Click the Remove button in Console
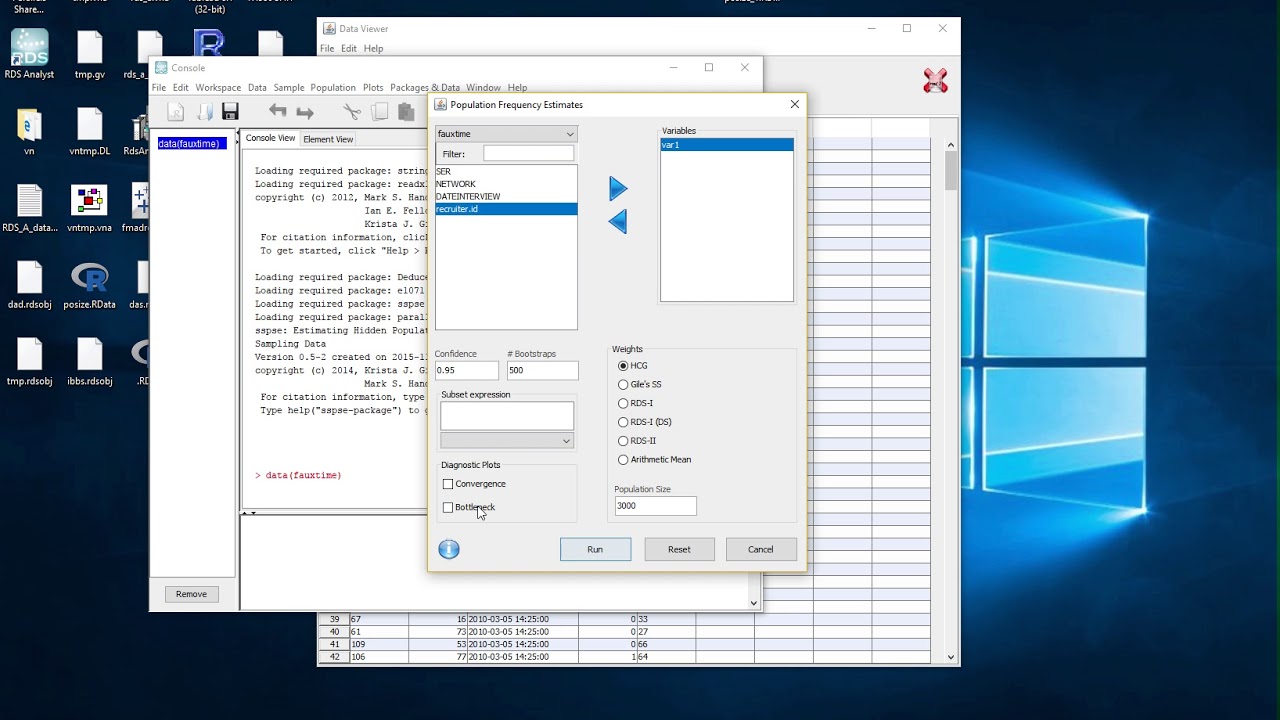 point(191,594)
